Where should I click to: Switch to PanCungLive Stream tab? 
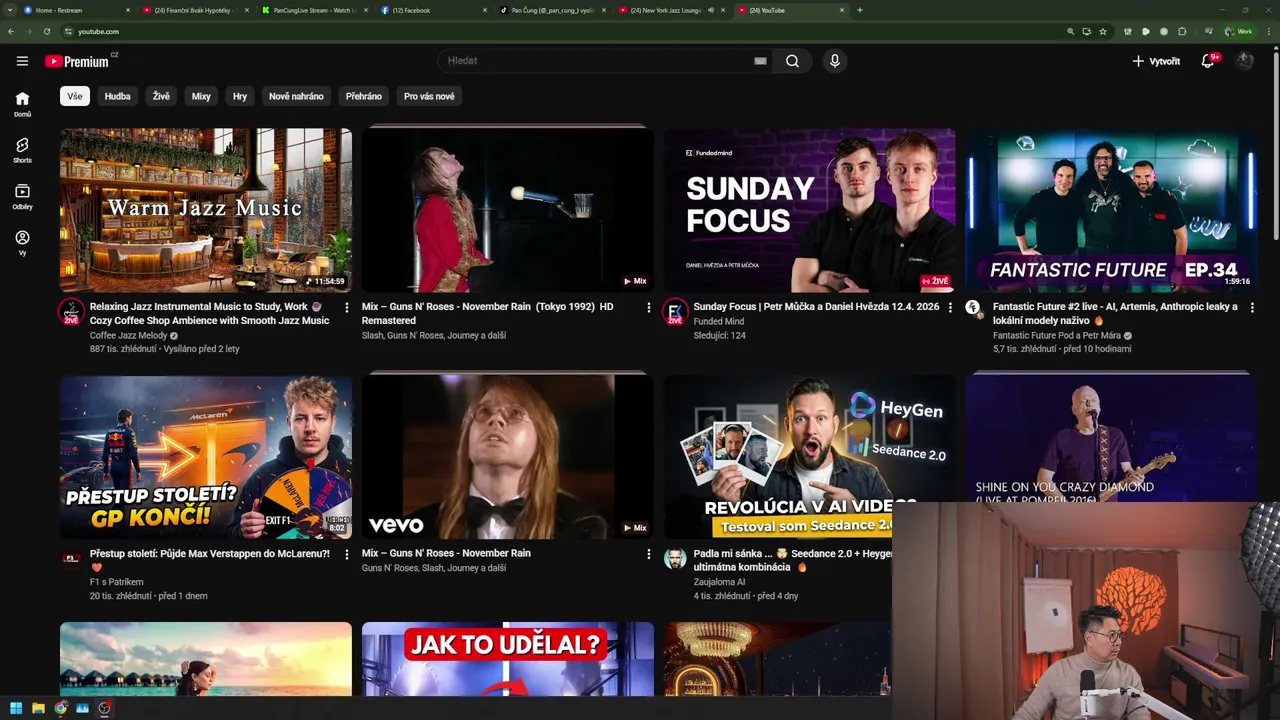(315, 10)
